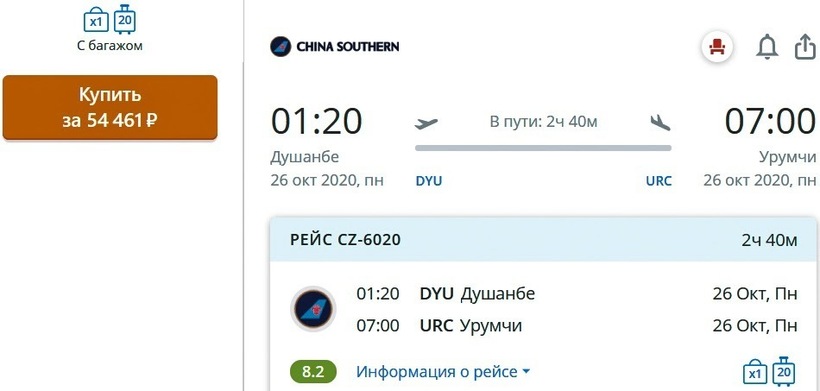Click the China Southern logo at top

point(334,47)
